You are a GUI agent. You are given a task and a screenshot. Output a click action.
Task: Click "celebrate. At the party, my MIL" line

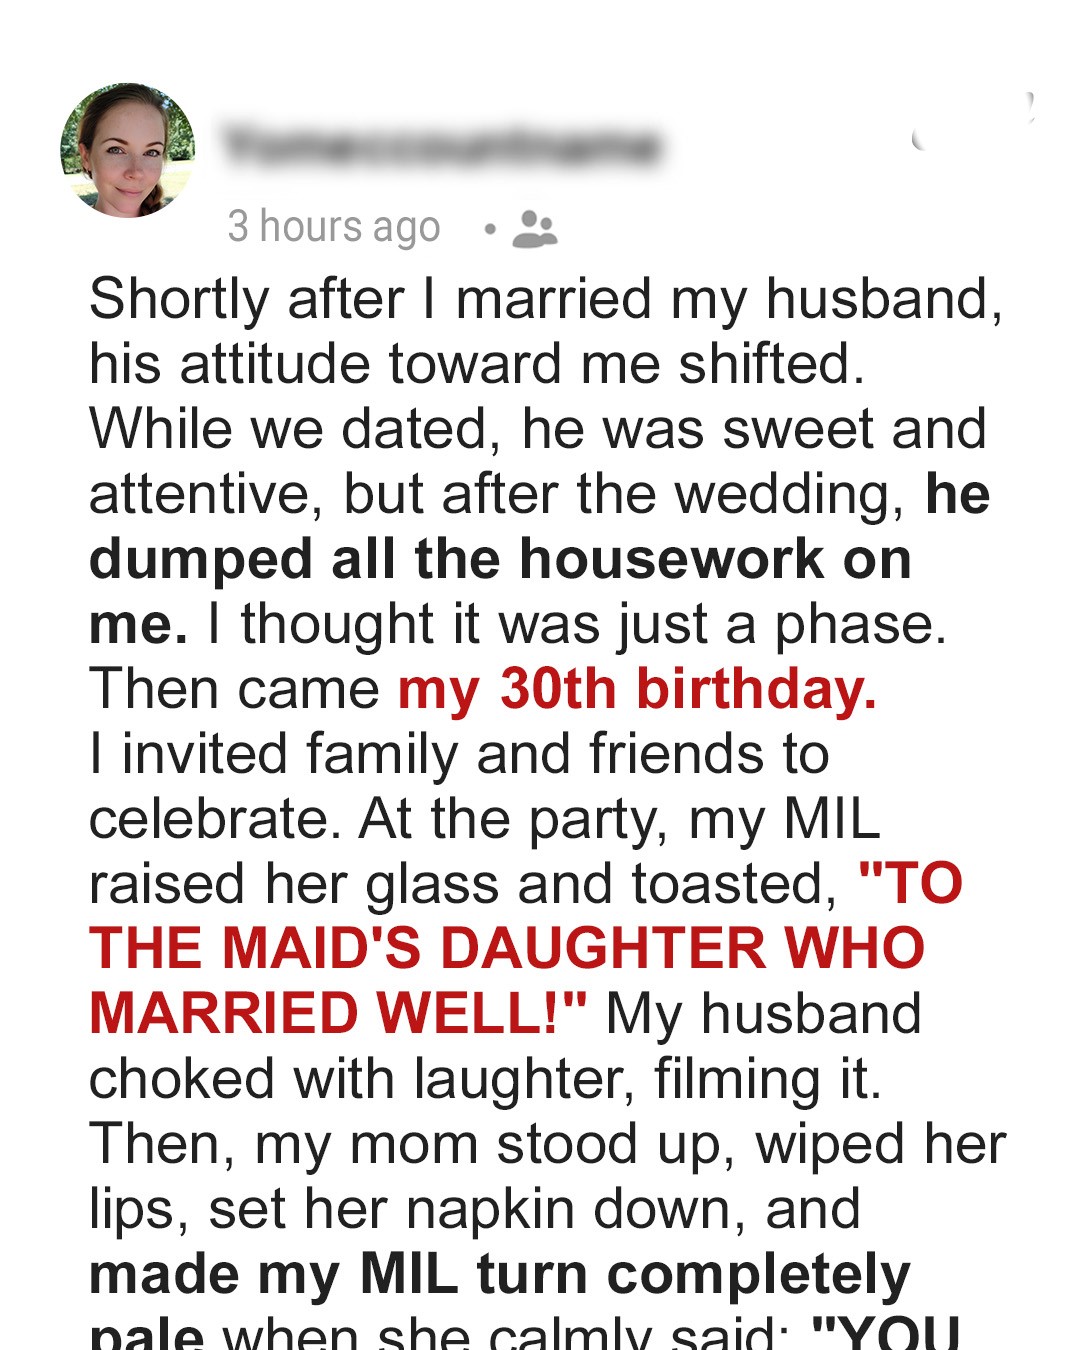click(x=484, y=819)
